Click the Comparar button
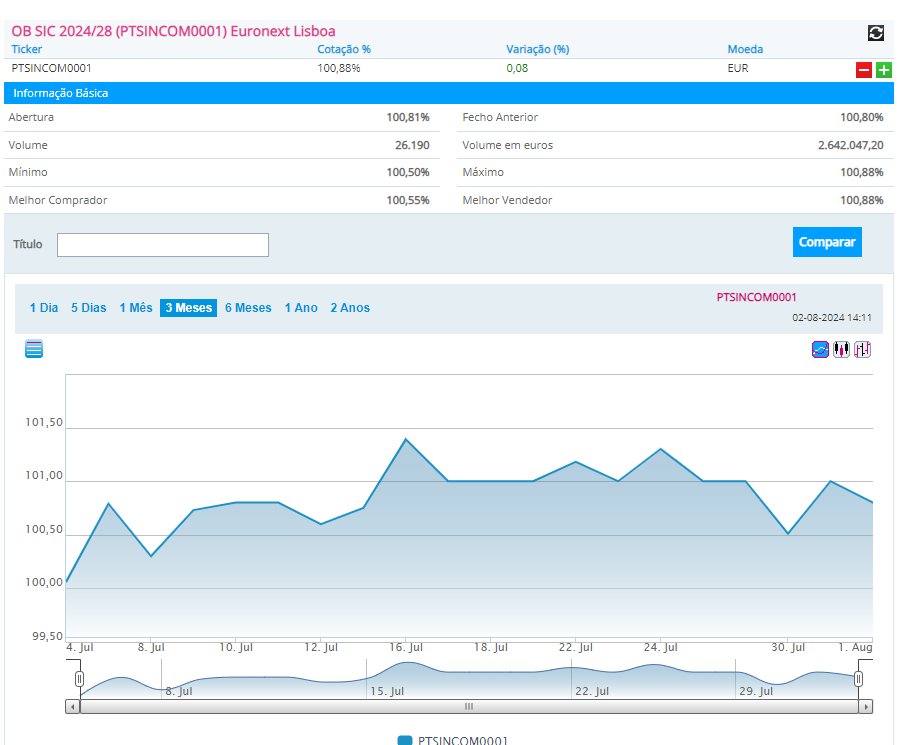899x745 pixels. coord(827,242)
